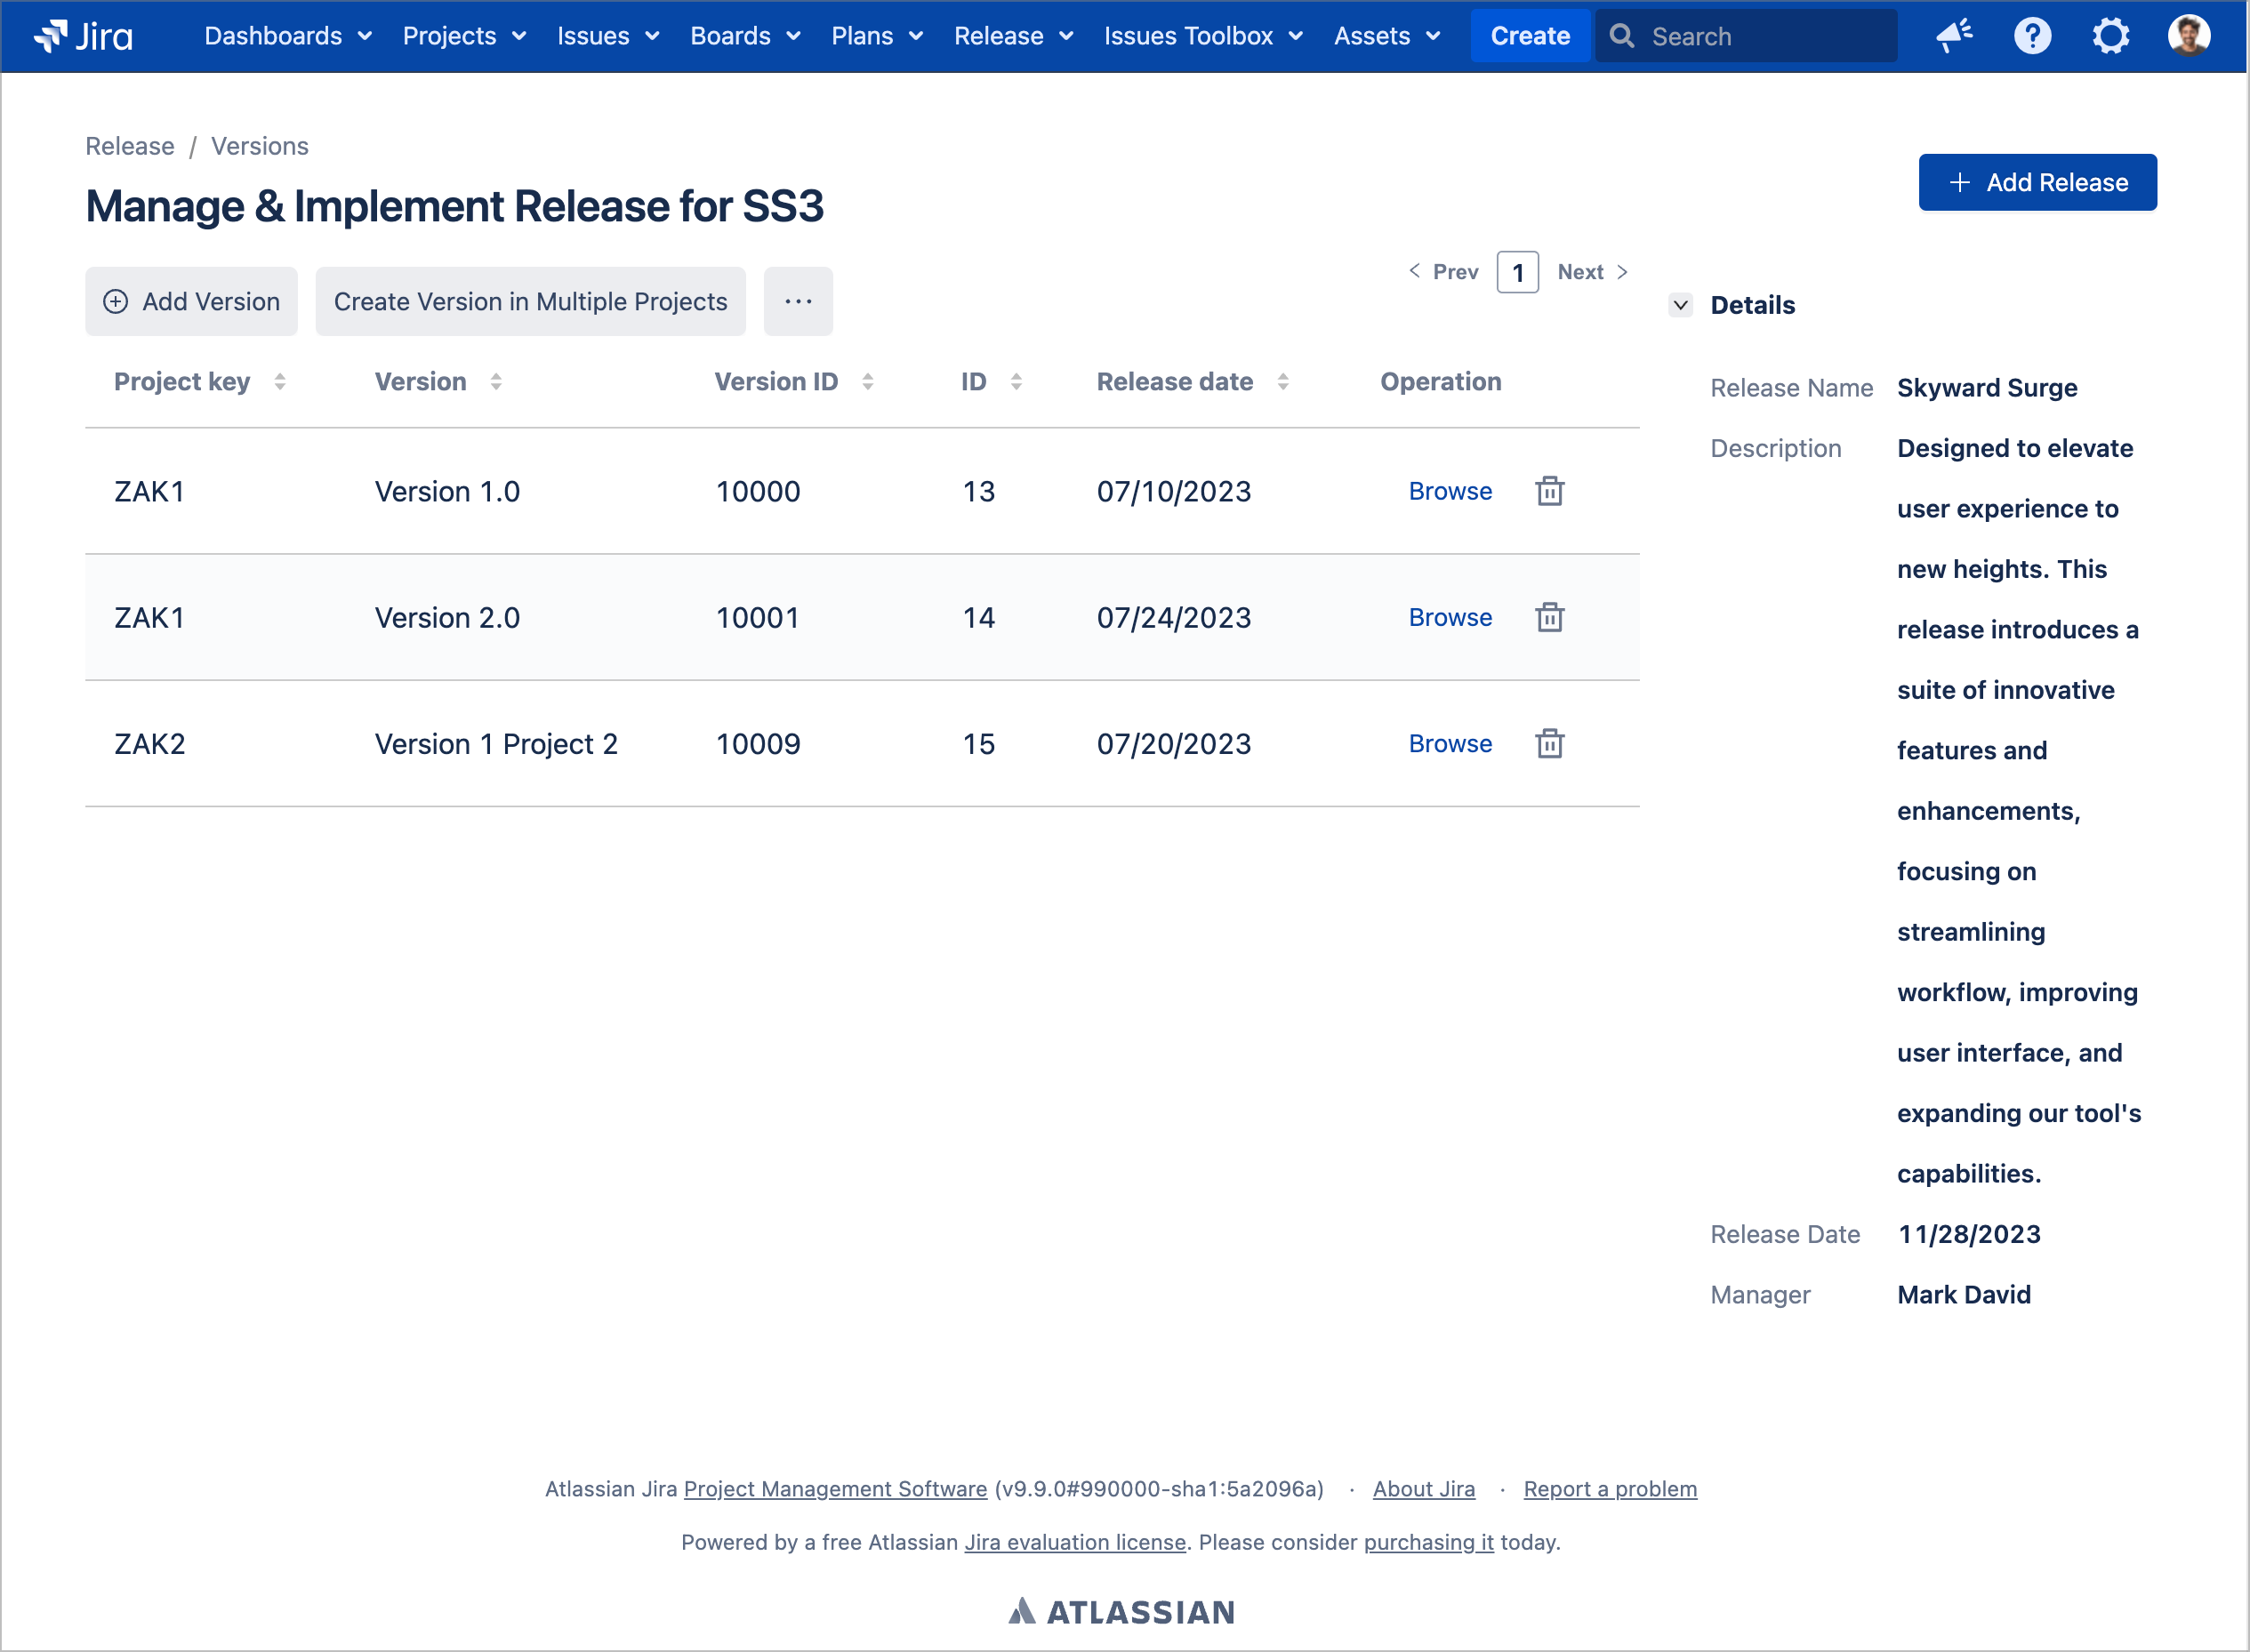Collapse the Details section chevron
Viewport: 2250px width, 1652px height.
pos(1681,305)
